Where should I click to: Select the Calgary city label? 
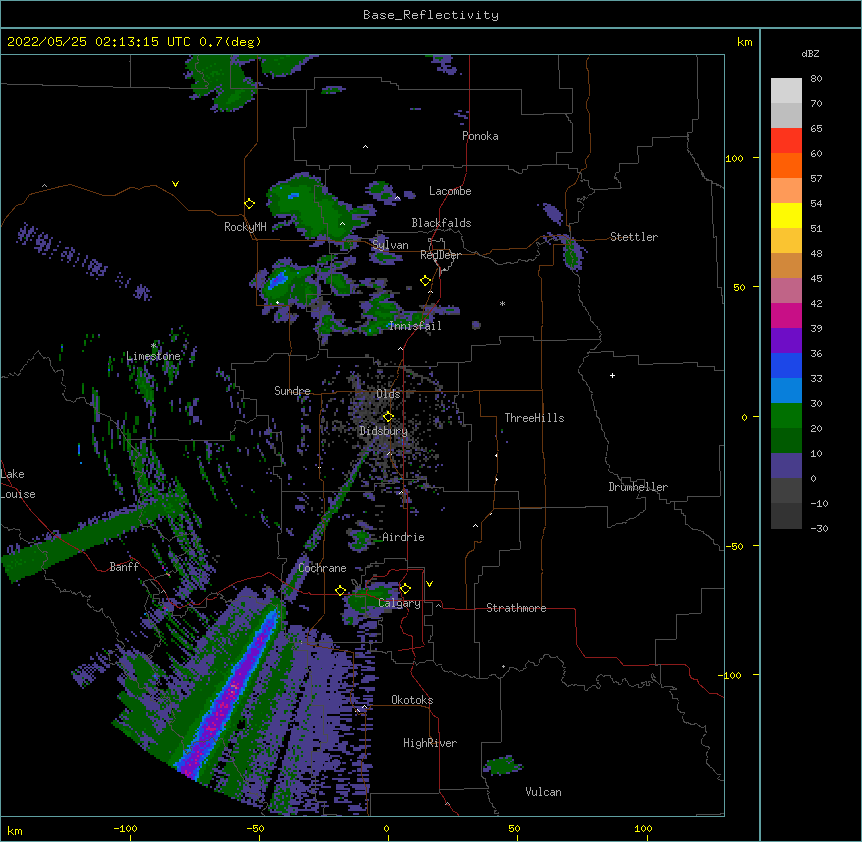click(399, 603)
